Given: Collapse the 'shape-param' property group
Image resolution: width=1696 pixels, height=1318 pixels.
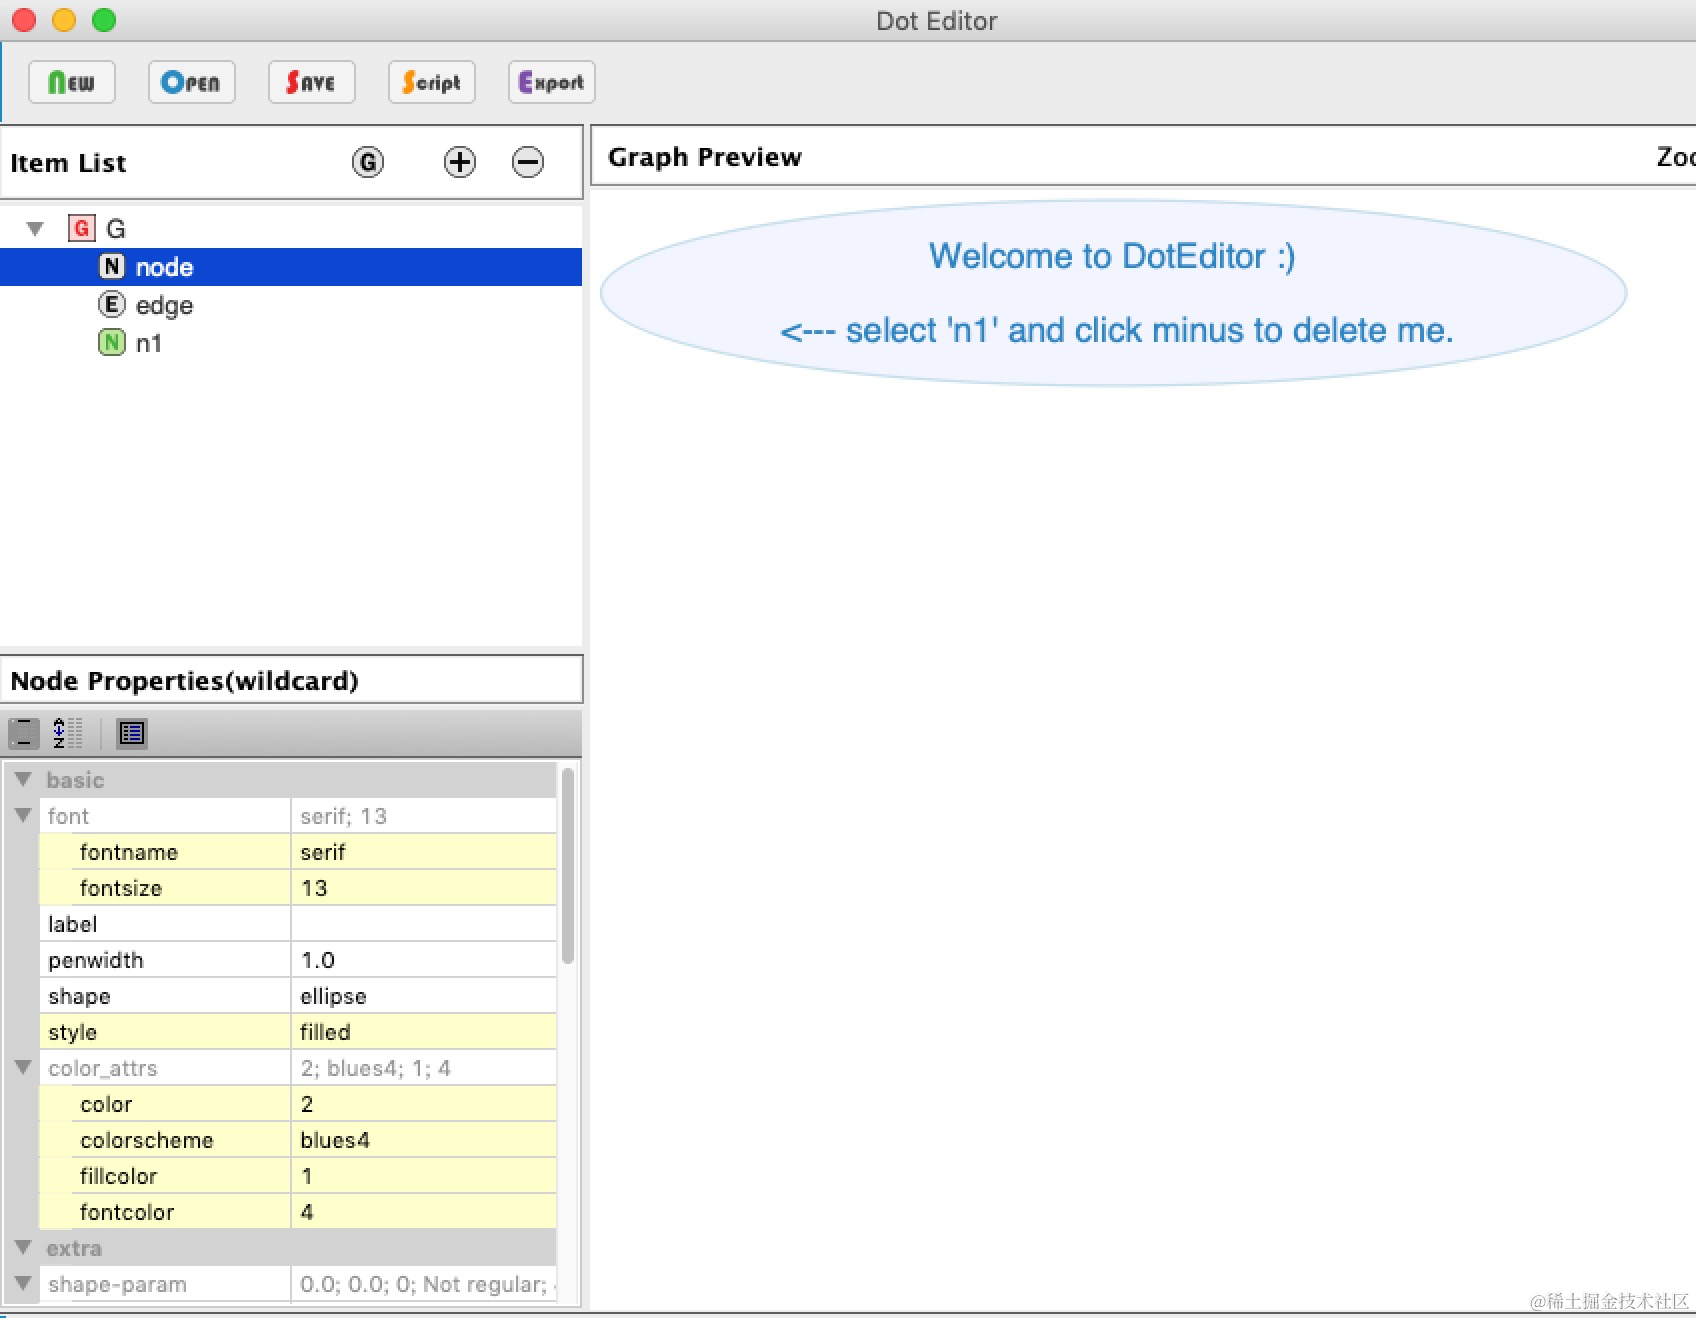Looking at the screenshot, I should (23, 1283).
